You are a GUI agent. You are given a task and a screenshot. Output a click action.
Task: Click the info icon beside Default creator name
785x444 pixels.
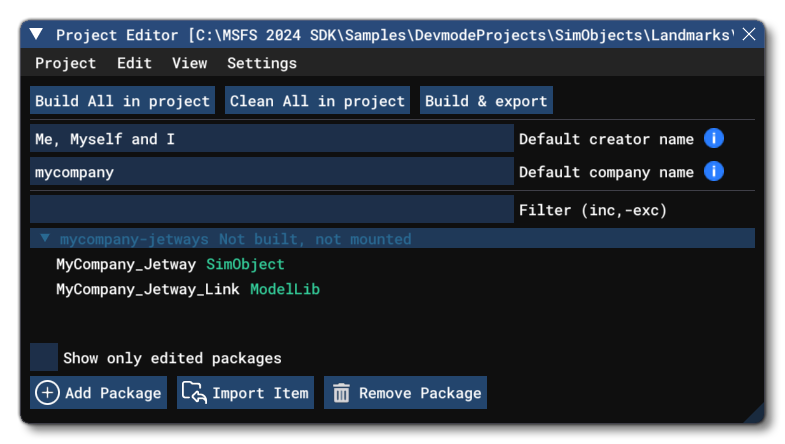[x=713, y=139]
